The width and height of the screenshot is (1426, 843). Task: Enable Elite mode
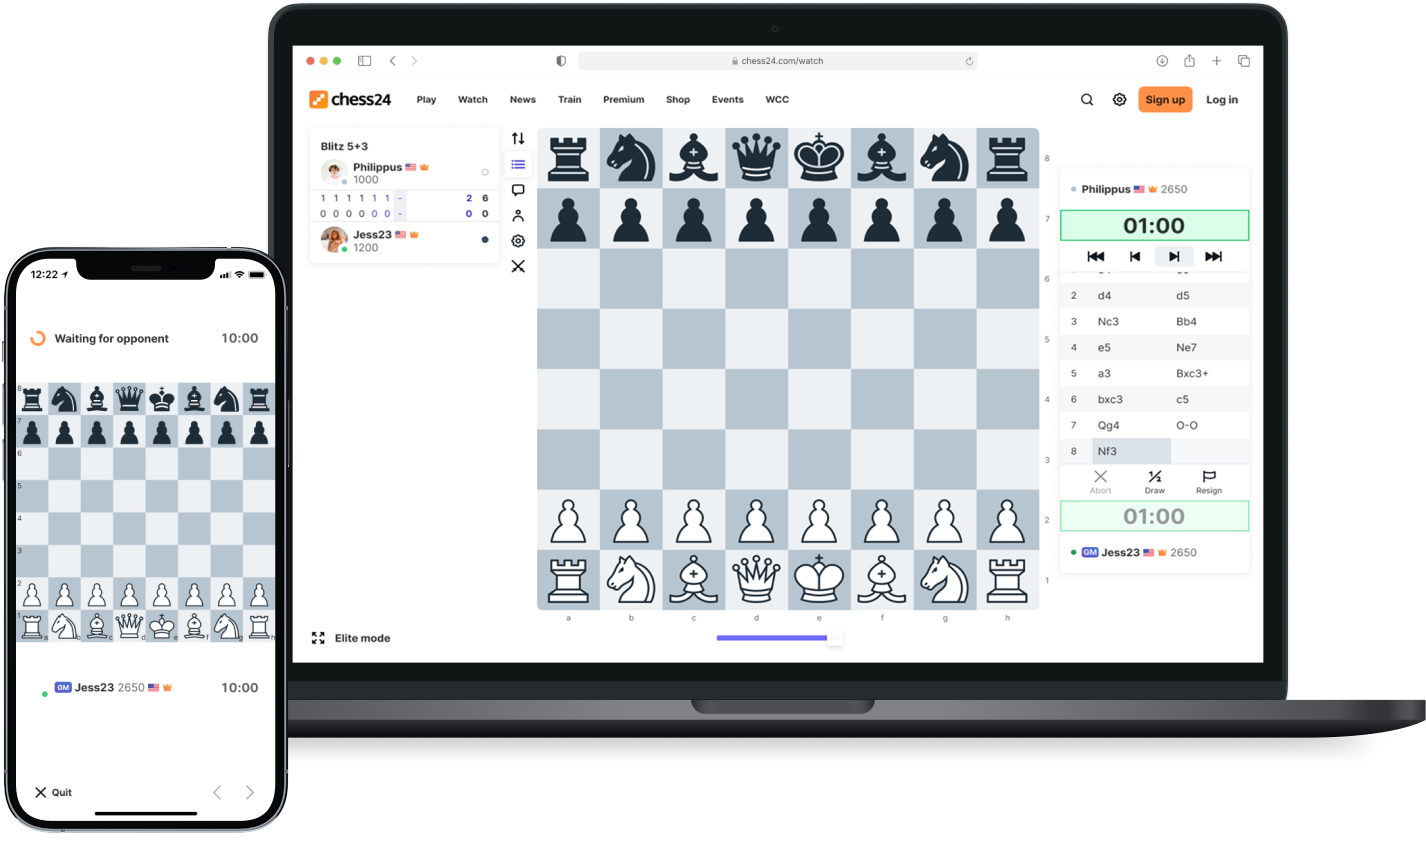coord(351,638)
